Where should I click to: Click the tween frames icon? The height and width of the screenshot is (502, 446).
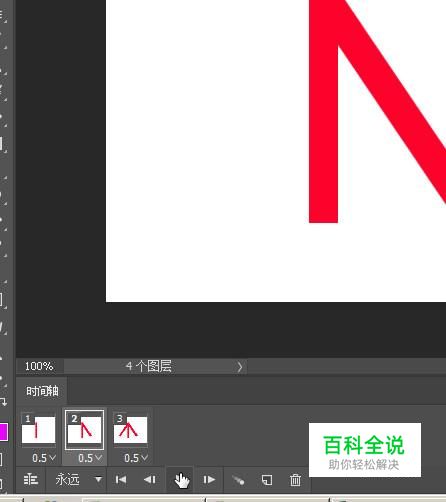[238, 480]
